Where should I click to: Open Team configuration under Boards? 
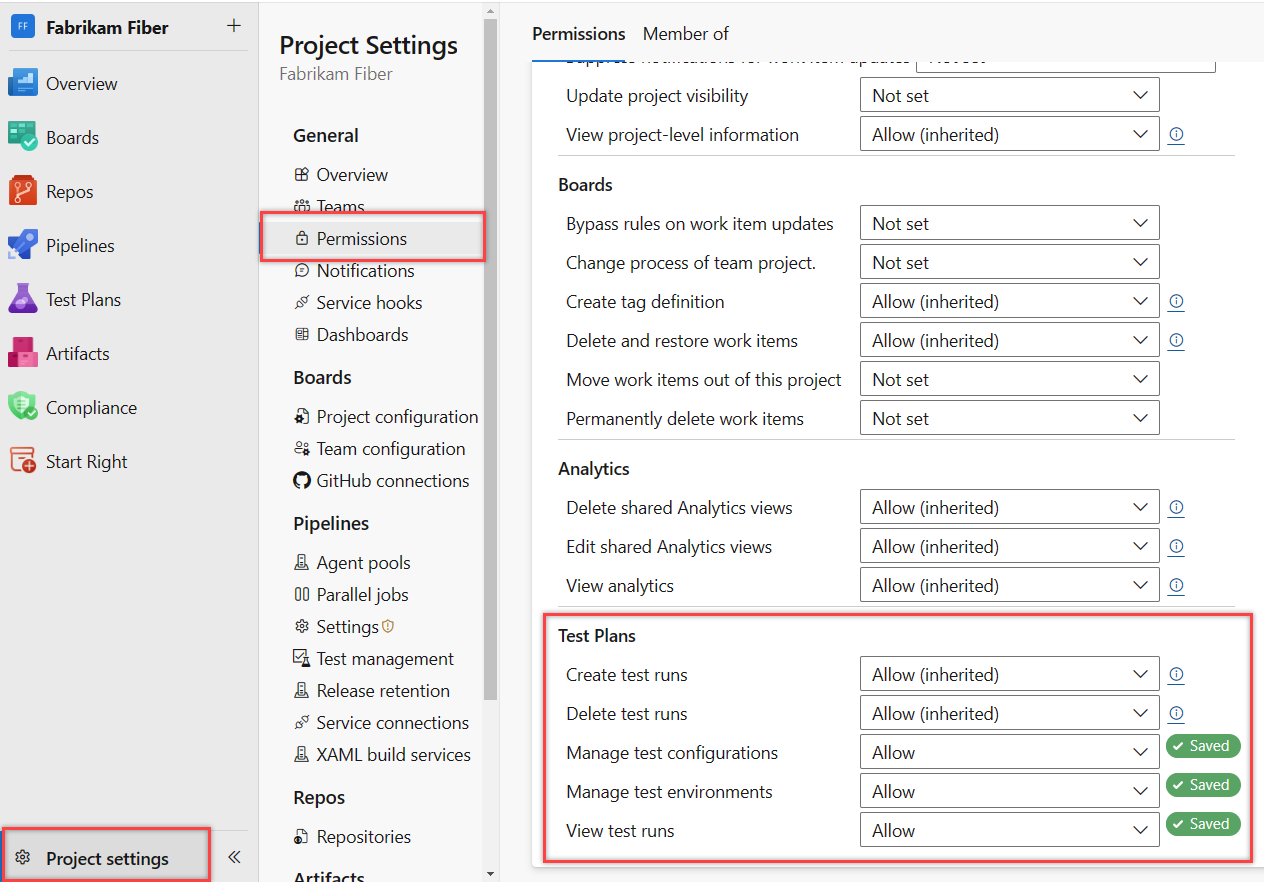tap(391, 449)
